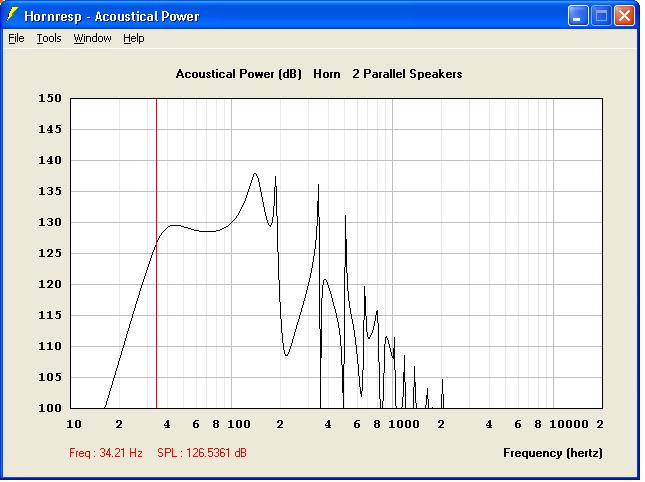Maximize the Hornresp window

click(x=601, y=16)
